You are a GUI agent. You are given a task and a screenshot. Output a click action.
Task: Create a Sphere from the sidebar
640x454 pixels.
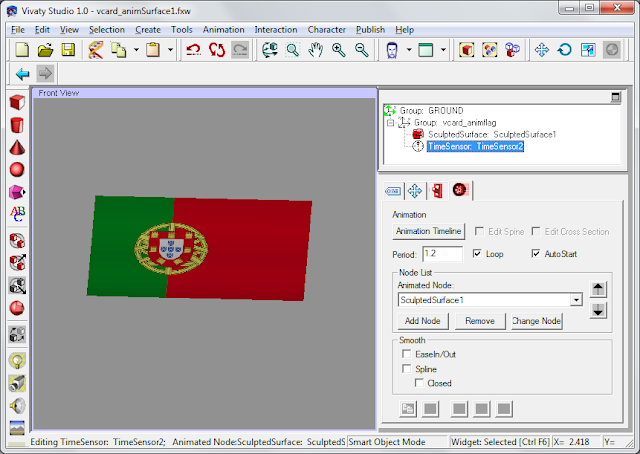pos(17,169)
